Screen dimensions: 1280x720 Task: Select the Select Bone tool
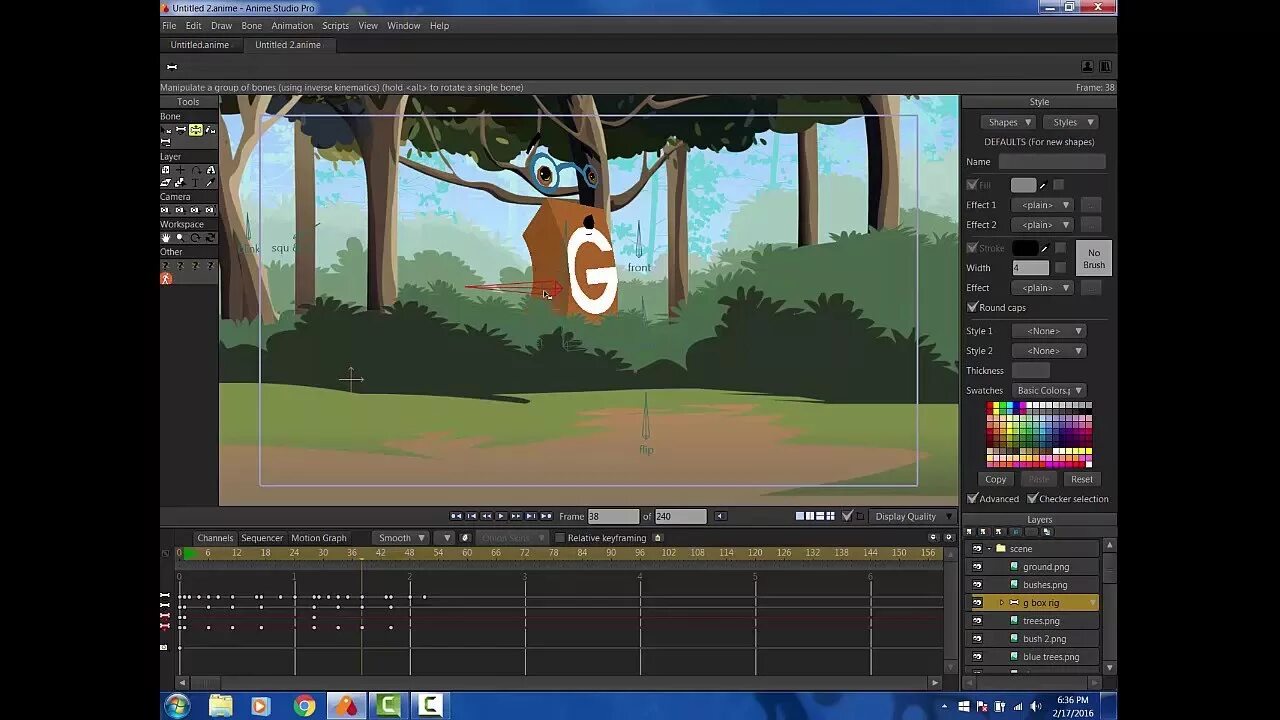click(x=166, y=130)
